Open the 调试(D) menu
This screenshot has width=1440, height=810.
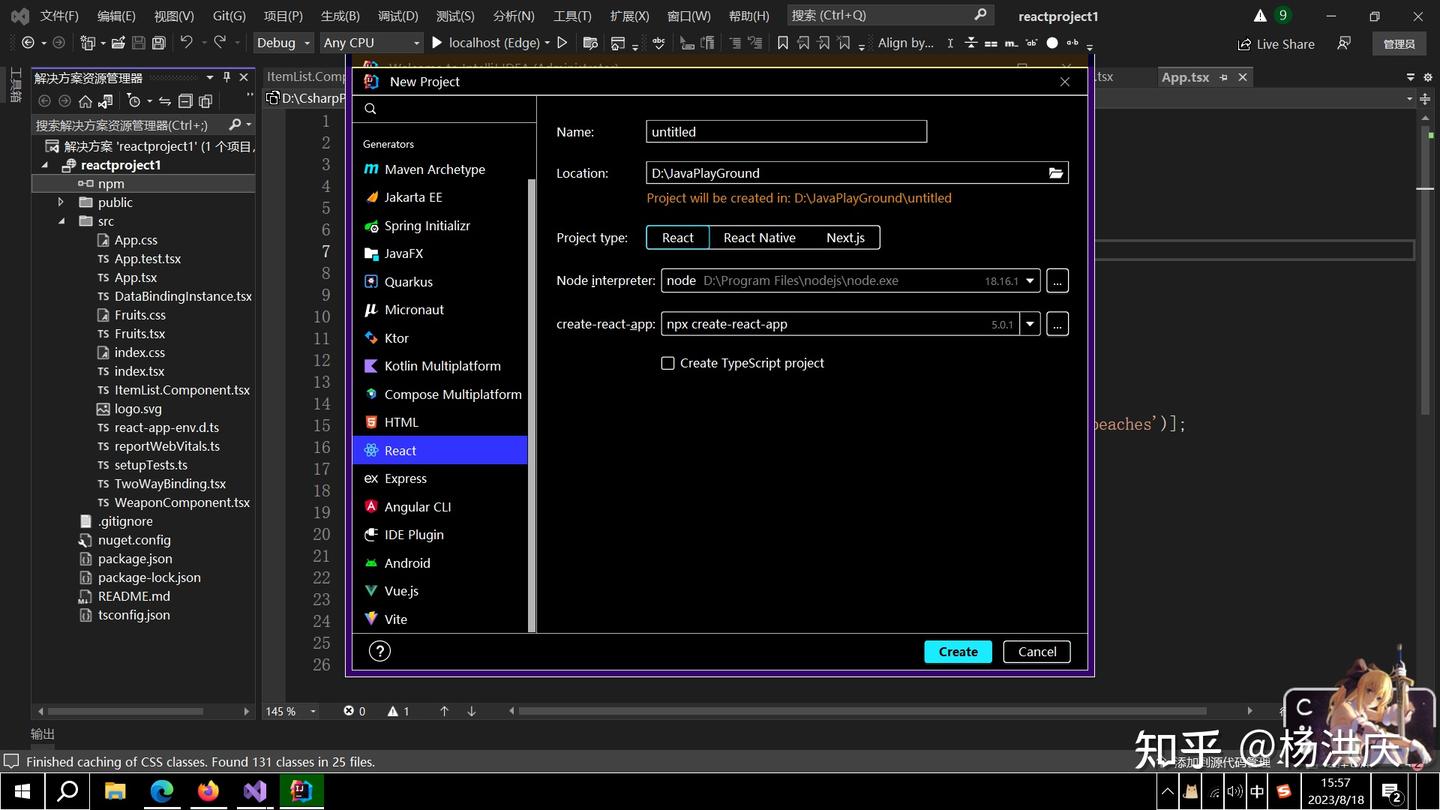click(398, 16)
